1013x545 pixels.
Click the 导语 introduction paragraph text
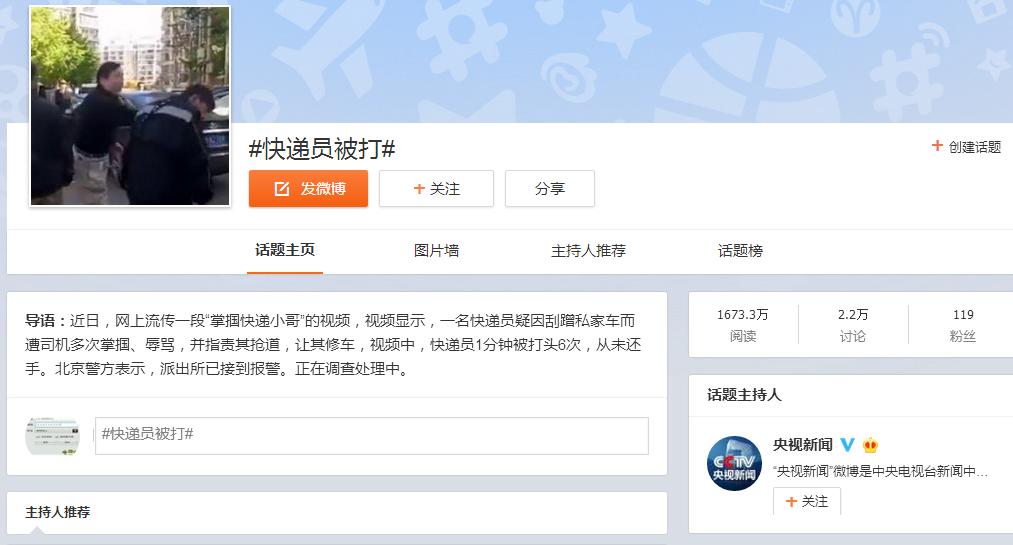[333, 345]
